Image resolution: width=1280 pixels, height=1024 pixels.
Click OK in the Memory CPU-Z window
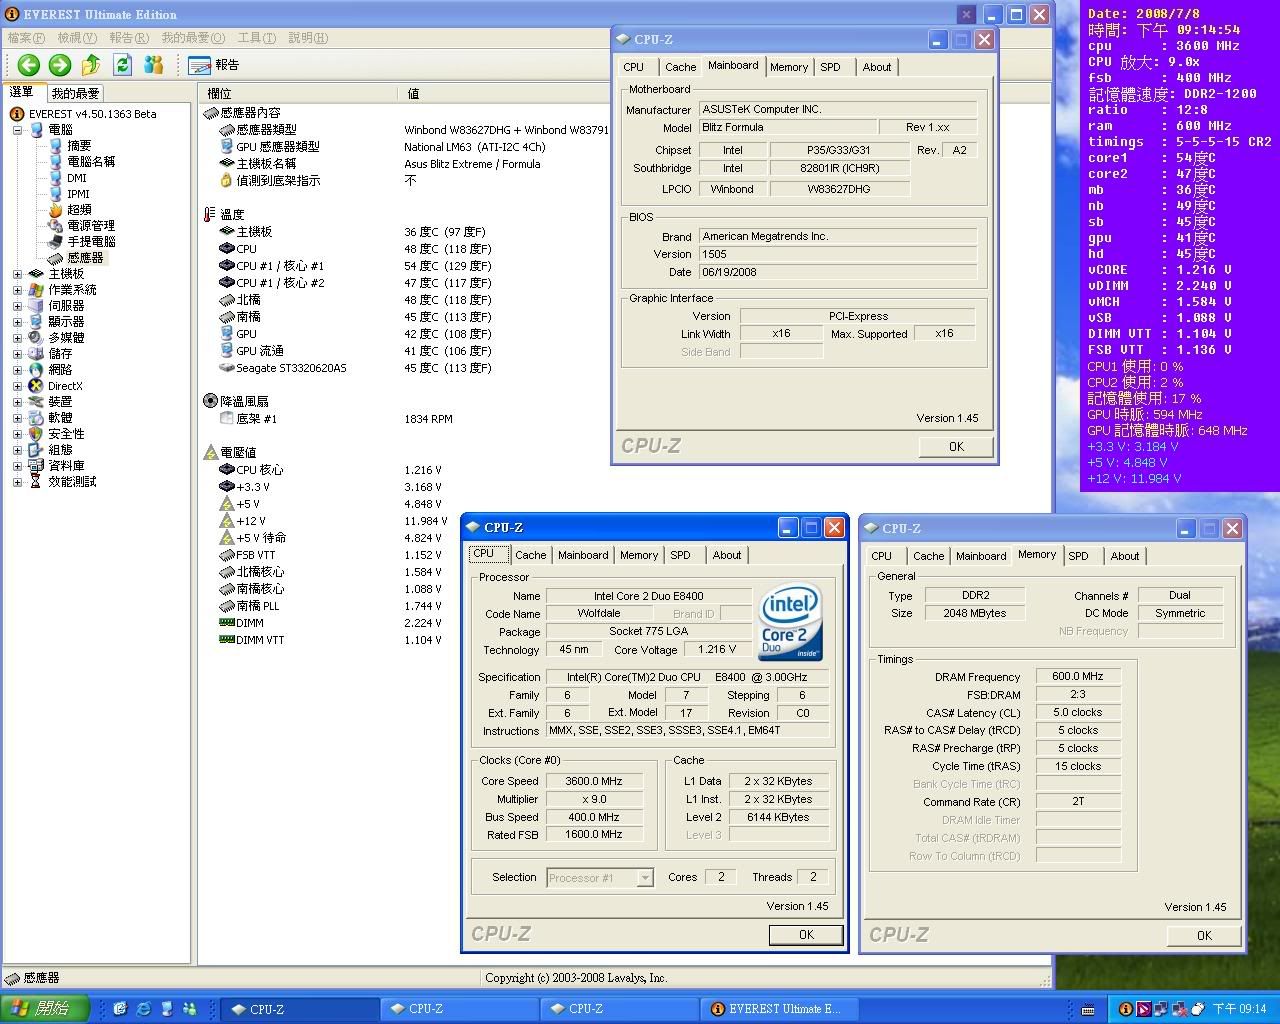[x=1204, y=936]
